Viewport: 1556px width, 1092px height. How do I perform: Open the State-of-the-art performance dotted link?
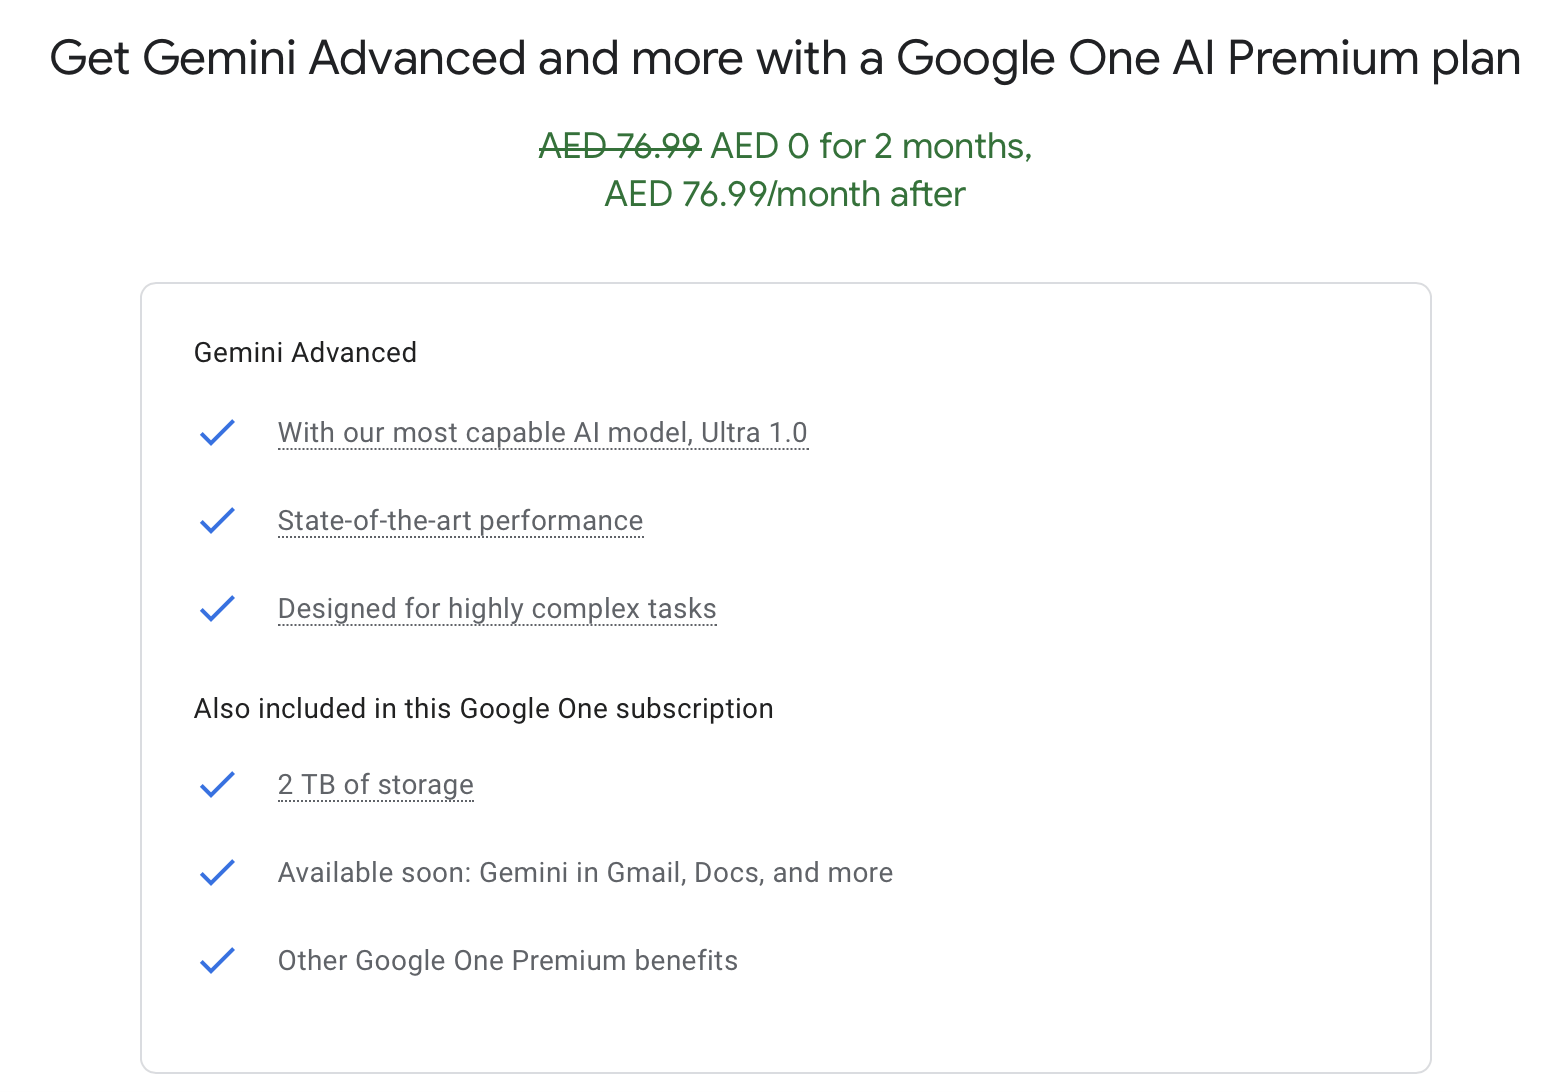(x=460, y=521)
